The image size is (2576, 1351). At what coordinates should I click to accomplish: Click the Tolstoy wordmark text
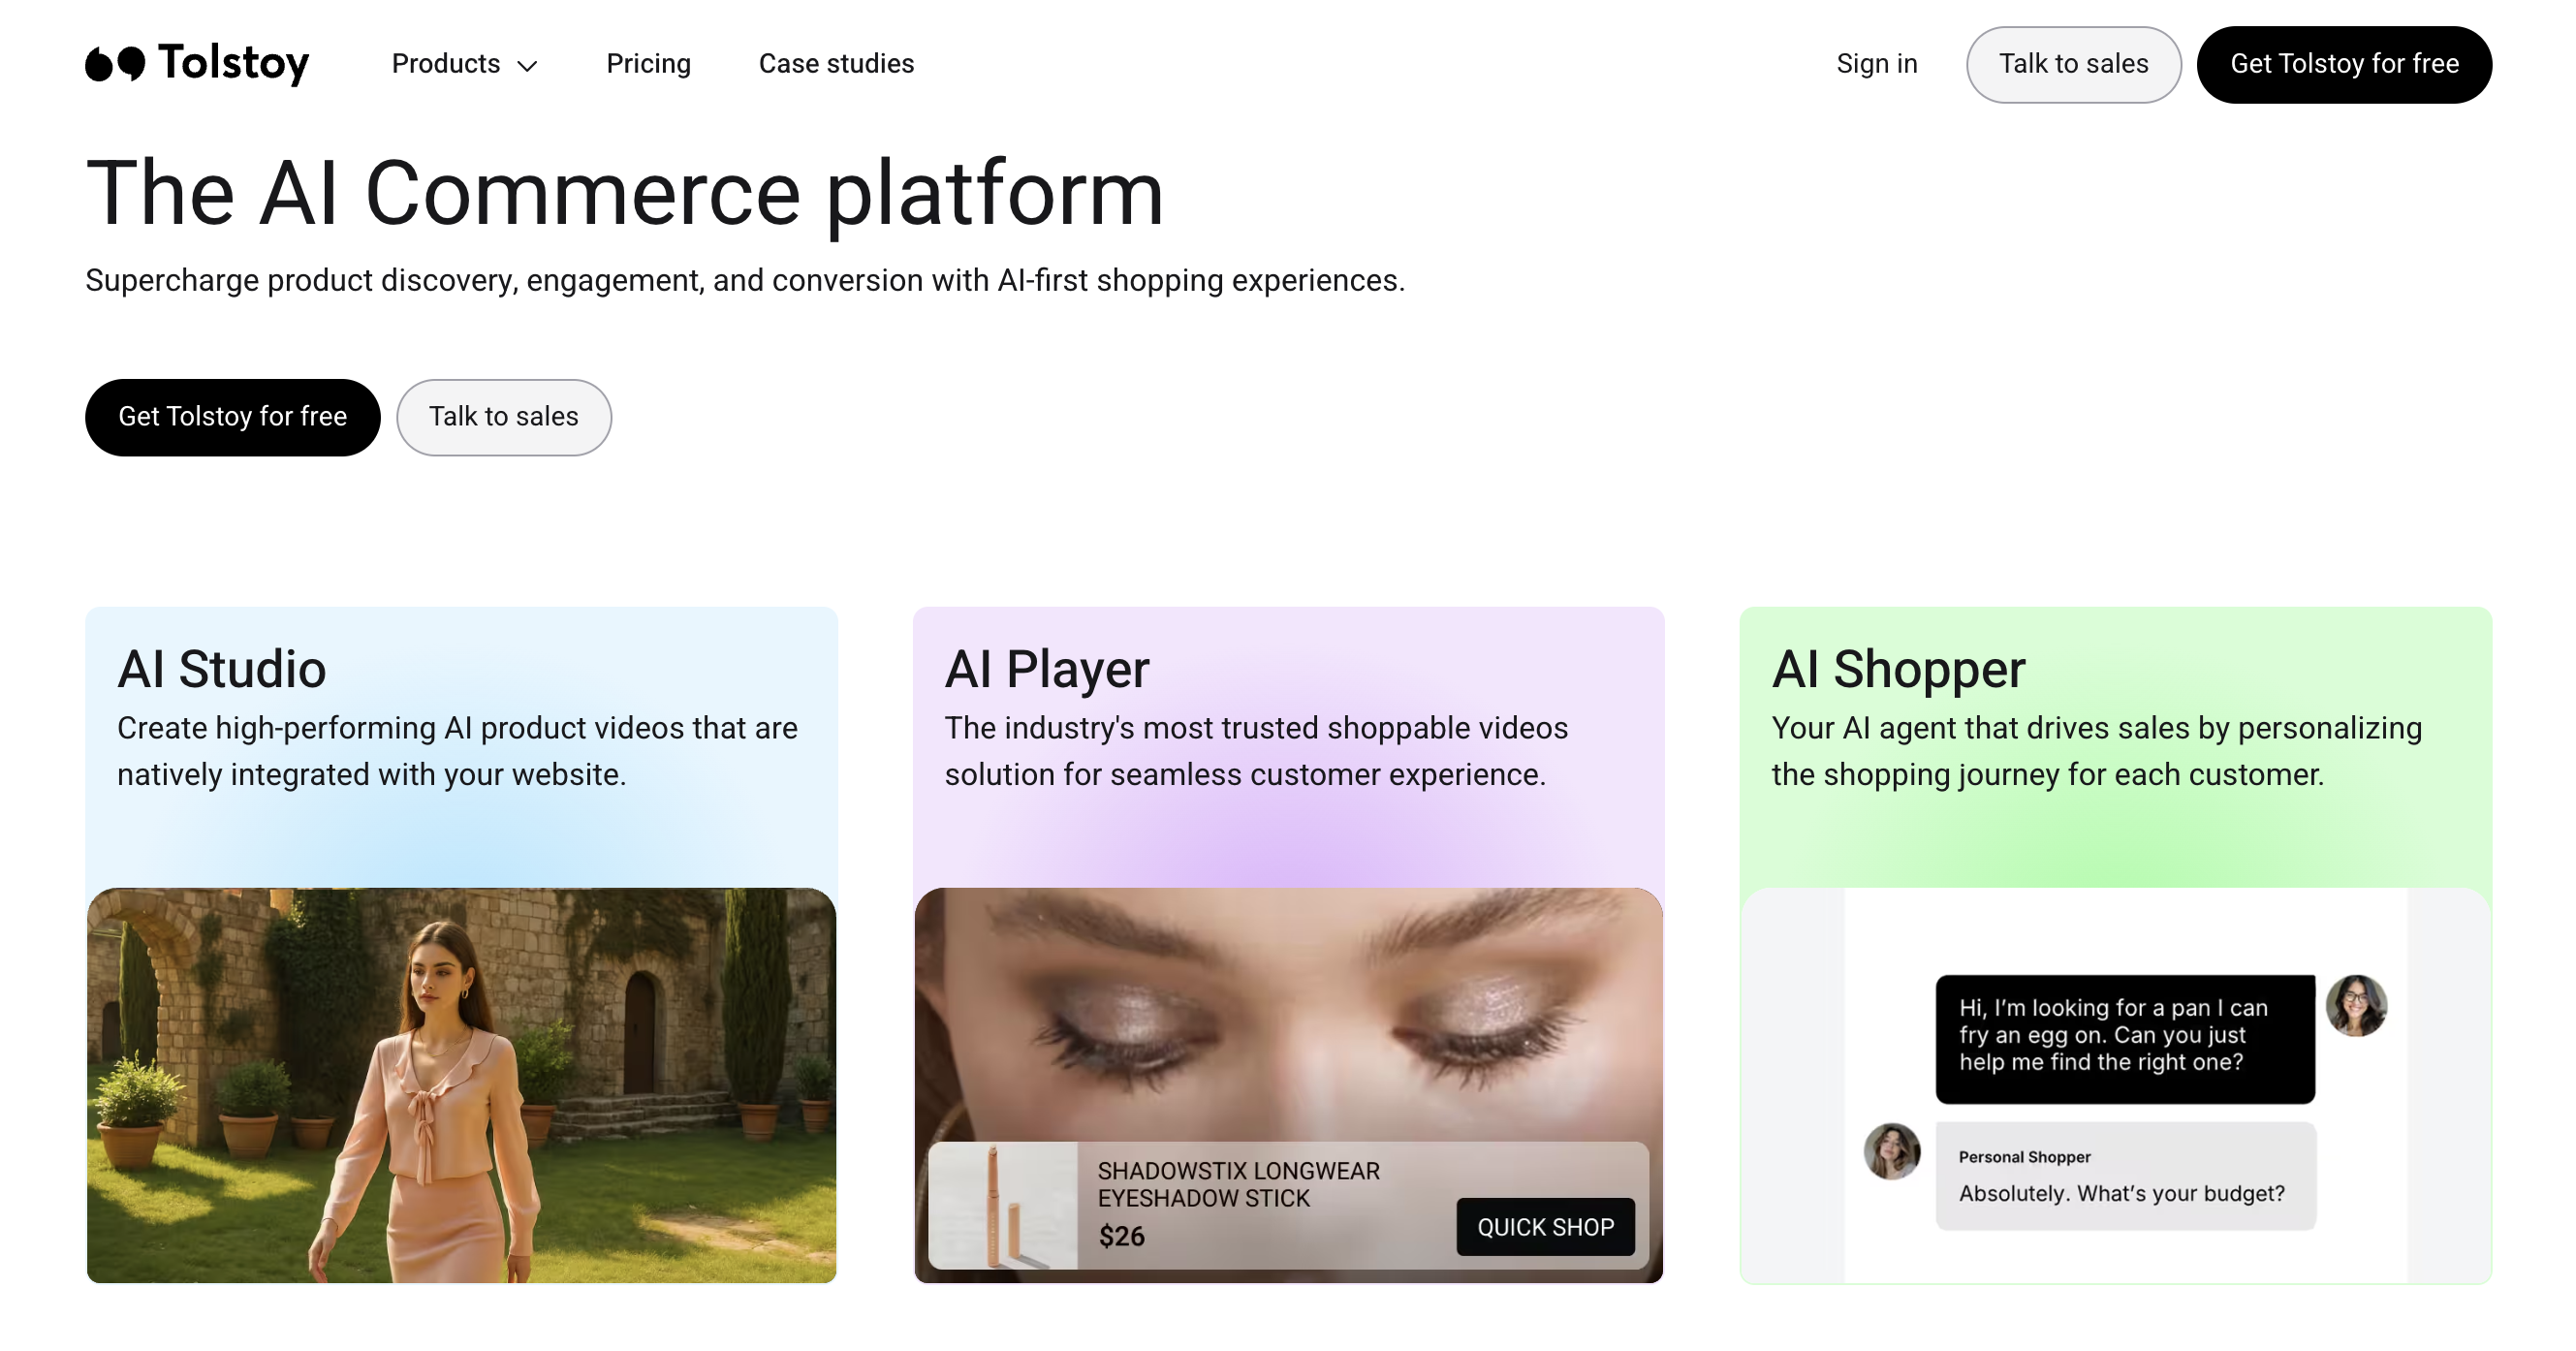(233, 64)
